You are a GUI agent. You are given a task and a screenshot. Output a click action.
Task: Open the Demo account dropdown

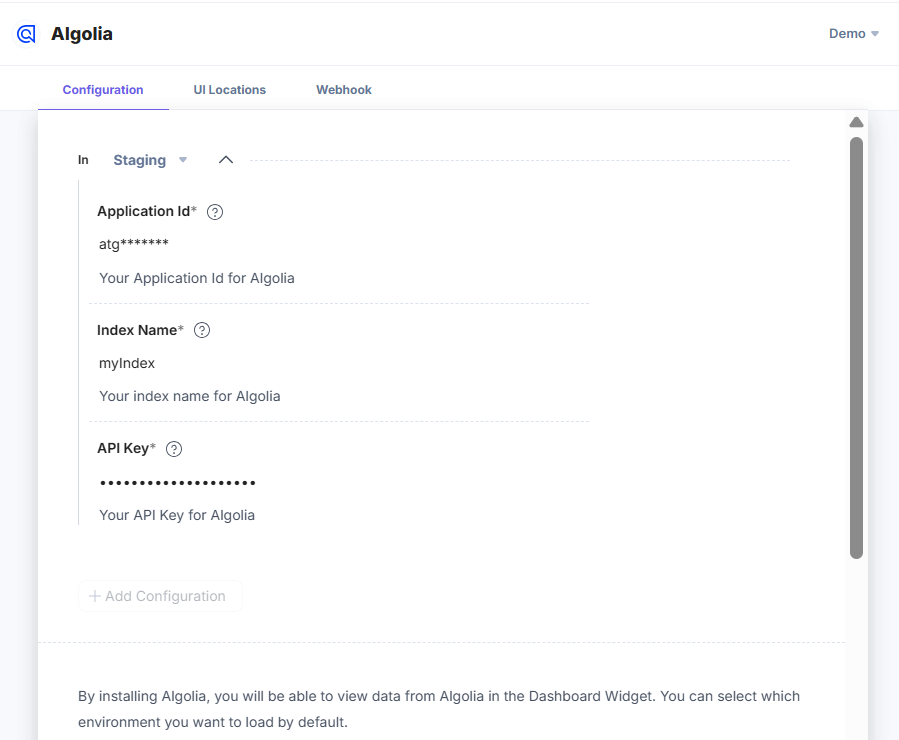click(853, 34)
